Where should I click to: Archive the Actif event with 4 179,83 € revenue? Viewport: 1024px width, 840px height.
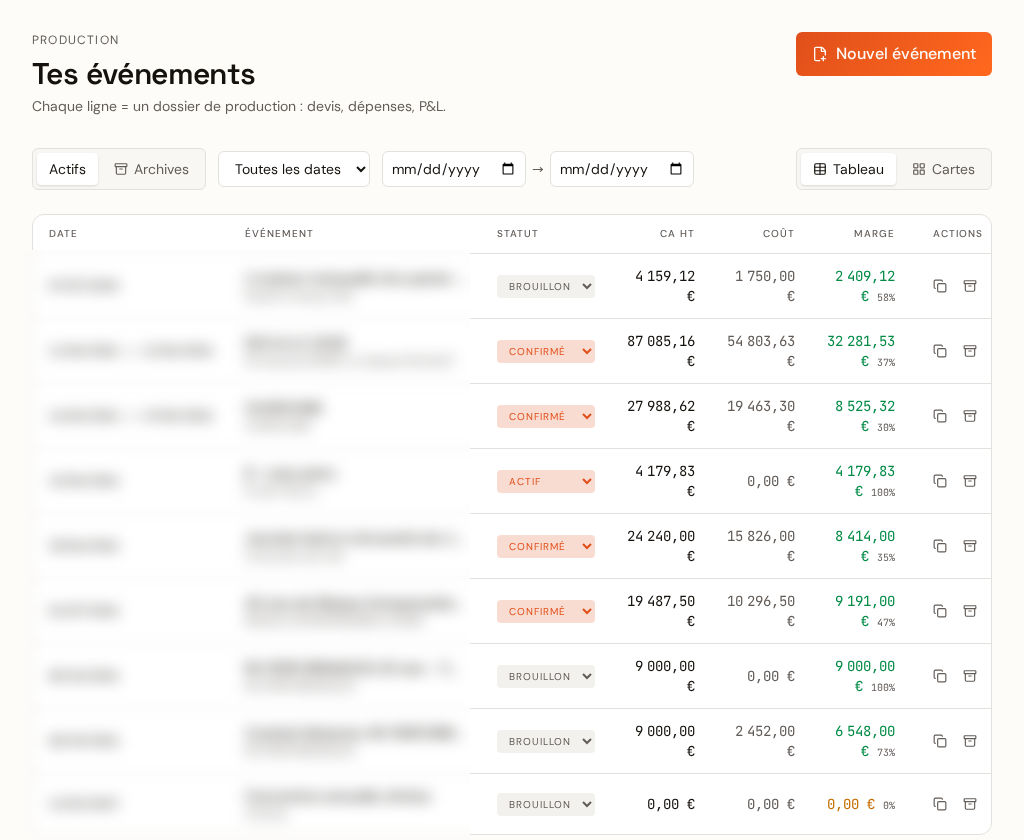coord(970,481)
